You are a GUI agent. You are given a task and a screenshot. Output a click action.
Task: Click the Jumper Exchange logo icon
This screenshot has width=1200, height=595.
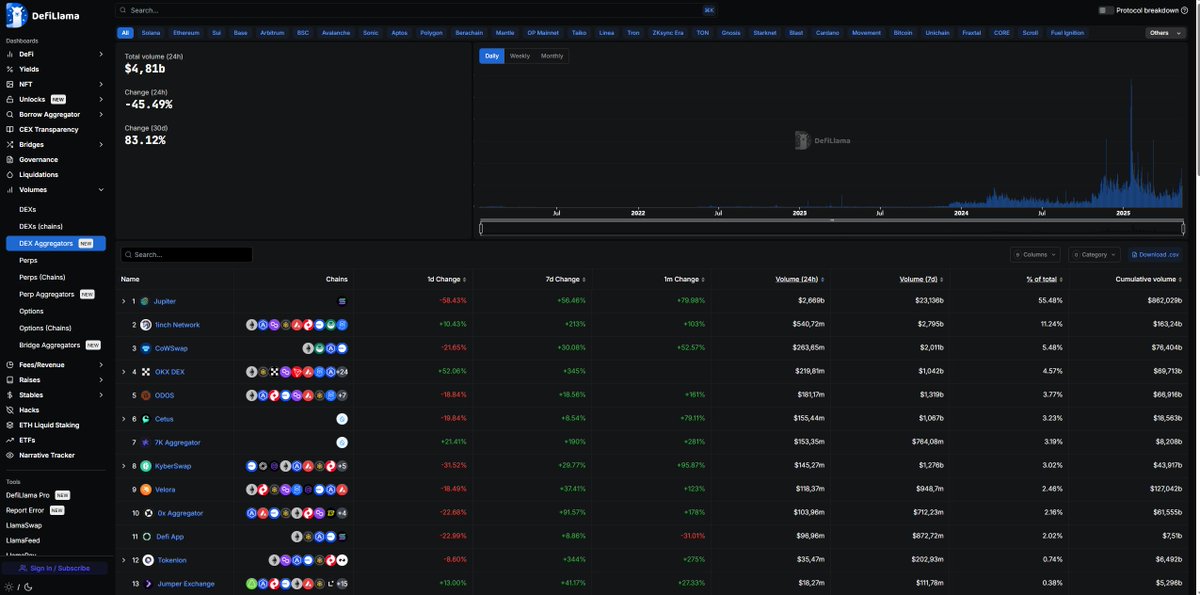[x=148, y=583]
